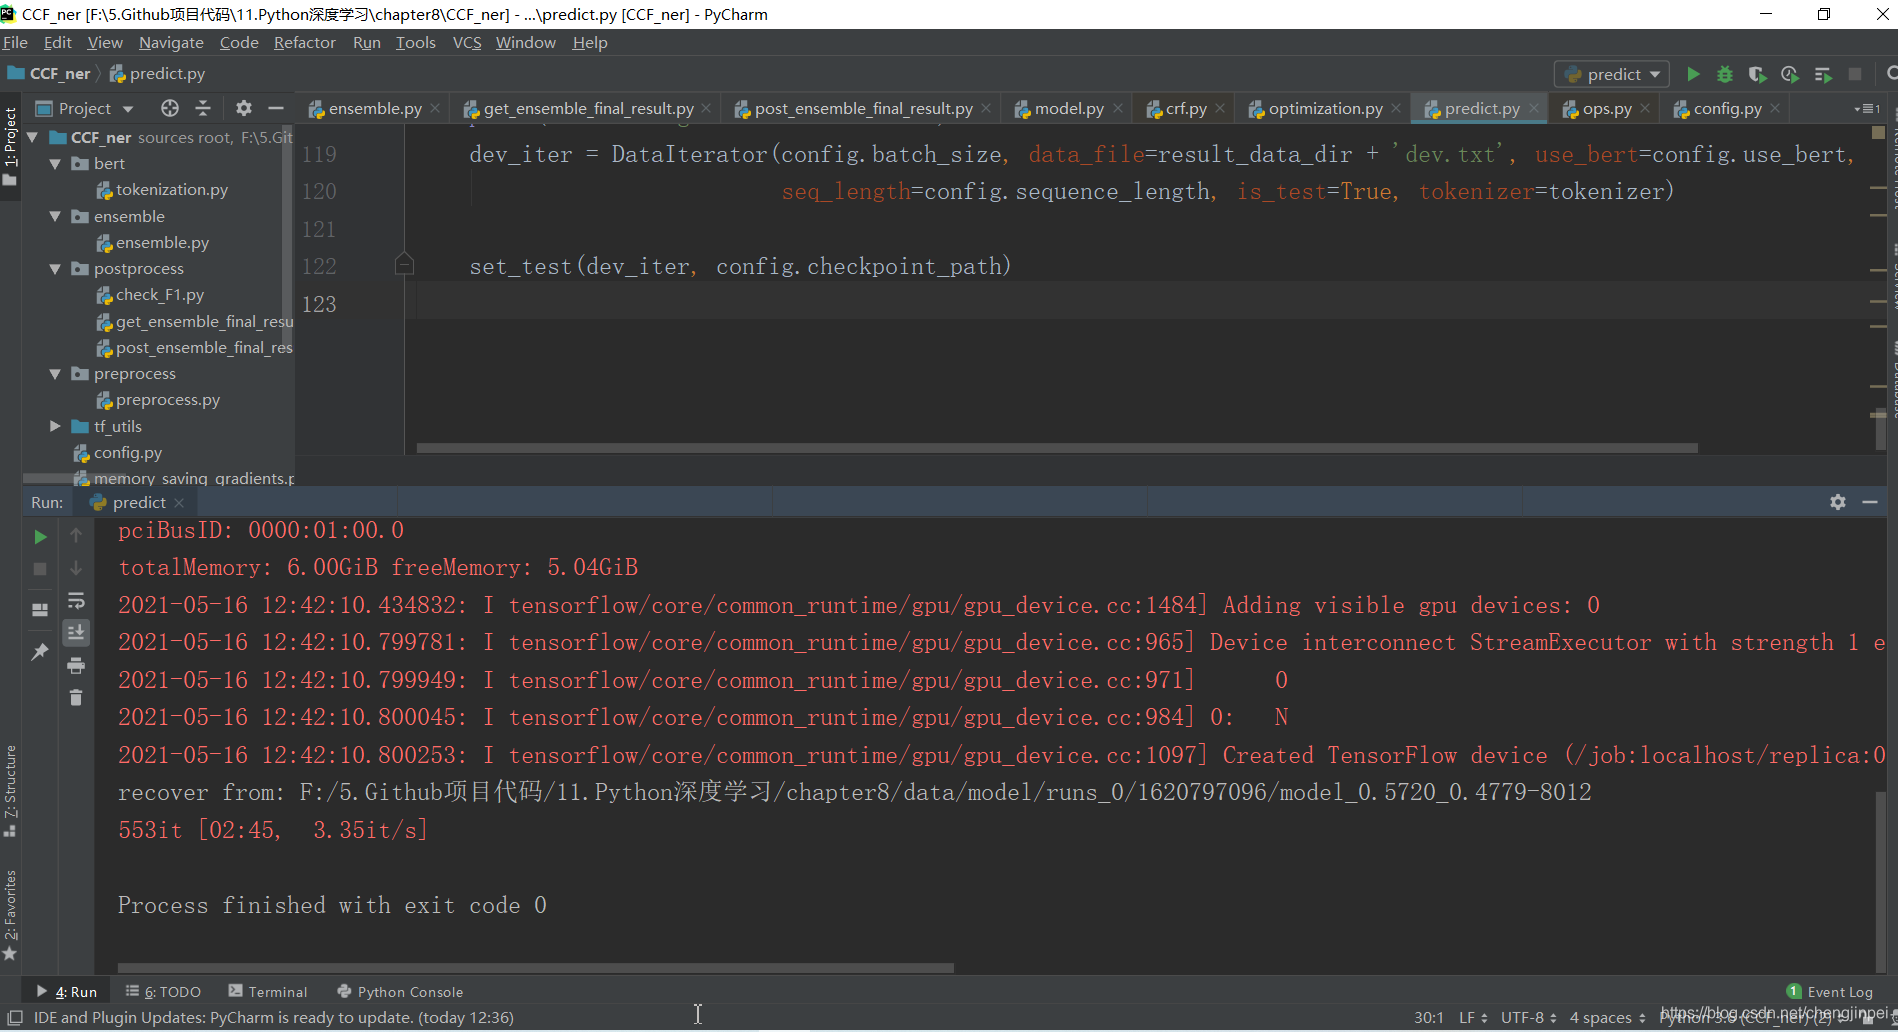This screenshot has height=1032, width=1898.
Task: Stop the running process in the main toolbar
Action: click(1855, 74)
